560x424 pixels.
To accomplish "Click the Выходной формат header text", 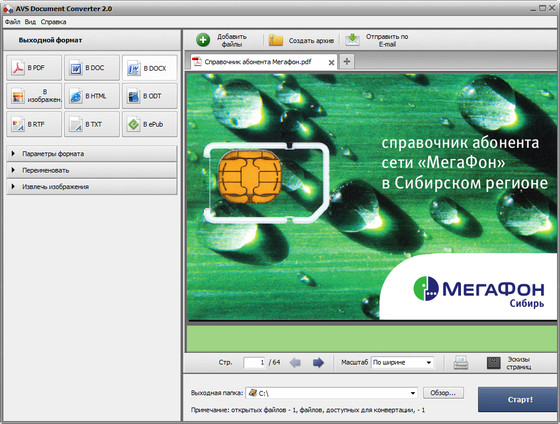I will click(50, 40).
